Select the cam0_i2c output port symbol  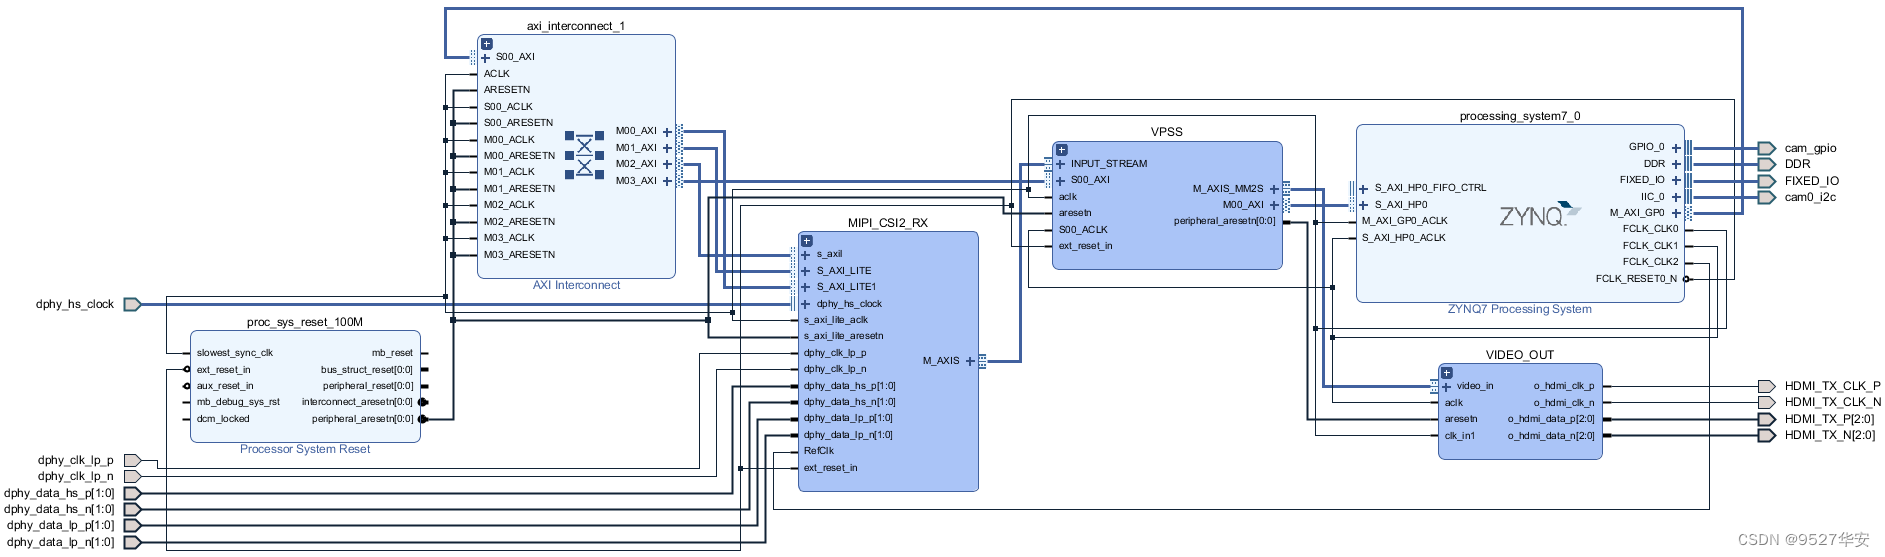tap(1767, 197)
